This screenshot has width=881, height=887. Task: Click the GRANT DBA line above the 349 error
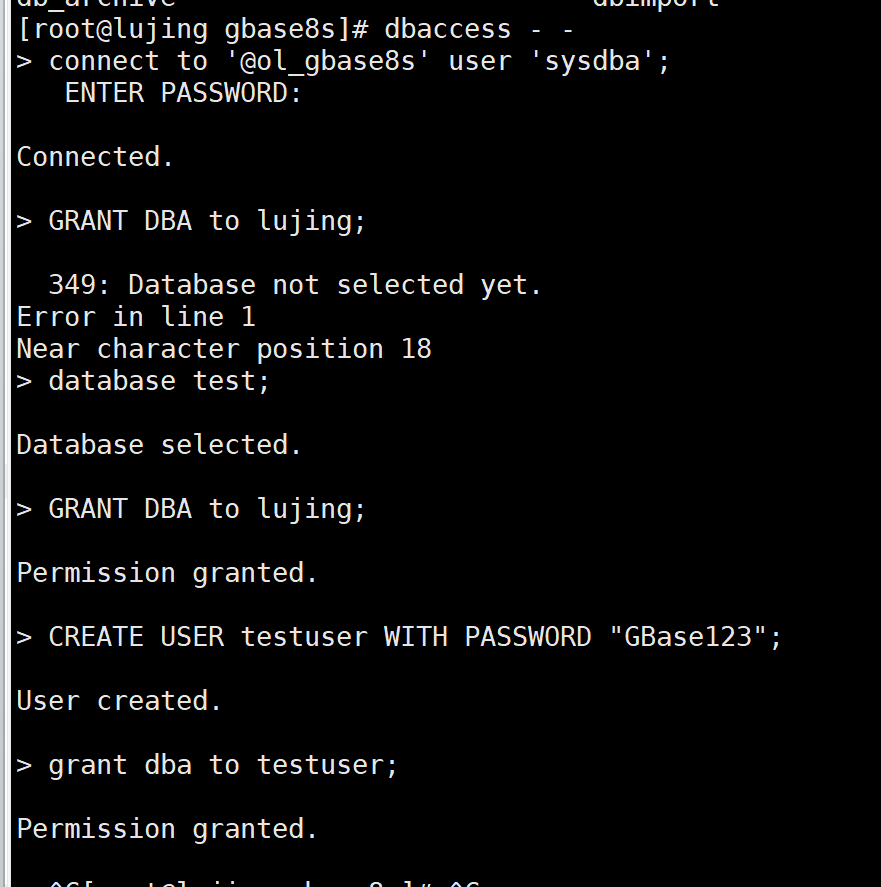tap(207, 221)
